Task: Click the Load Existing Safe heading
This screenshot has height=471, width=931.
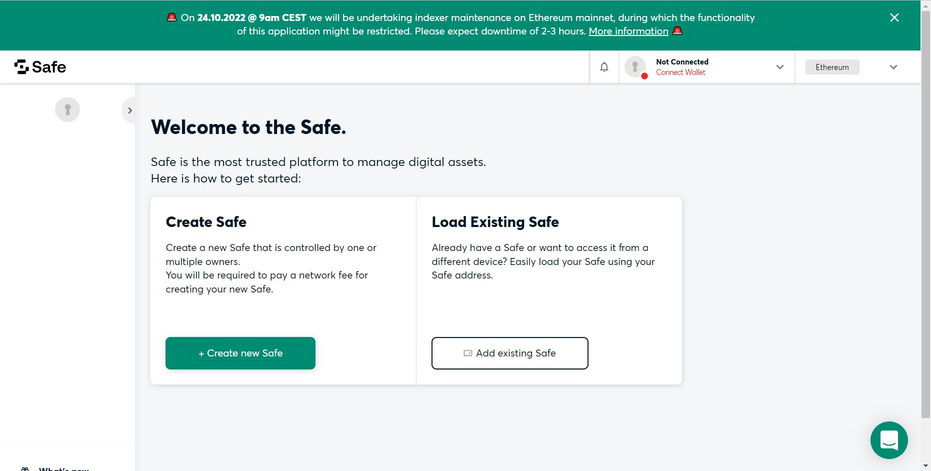Action: coord(495,222)
